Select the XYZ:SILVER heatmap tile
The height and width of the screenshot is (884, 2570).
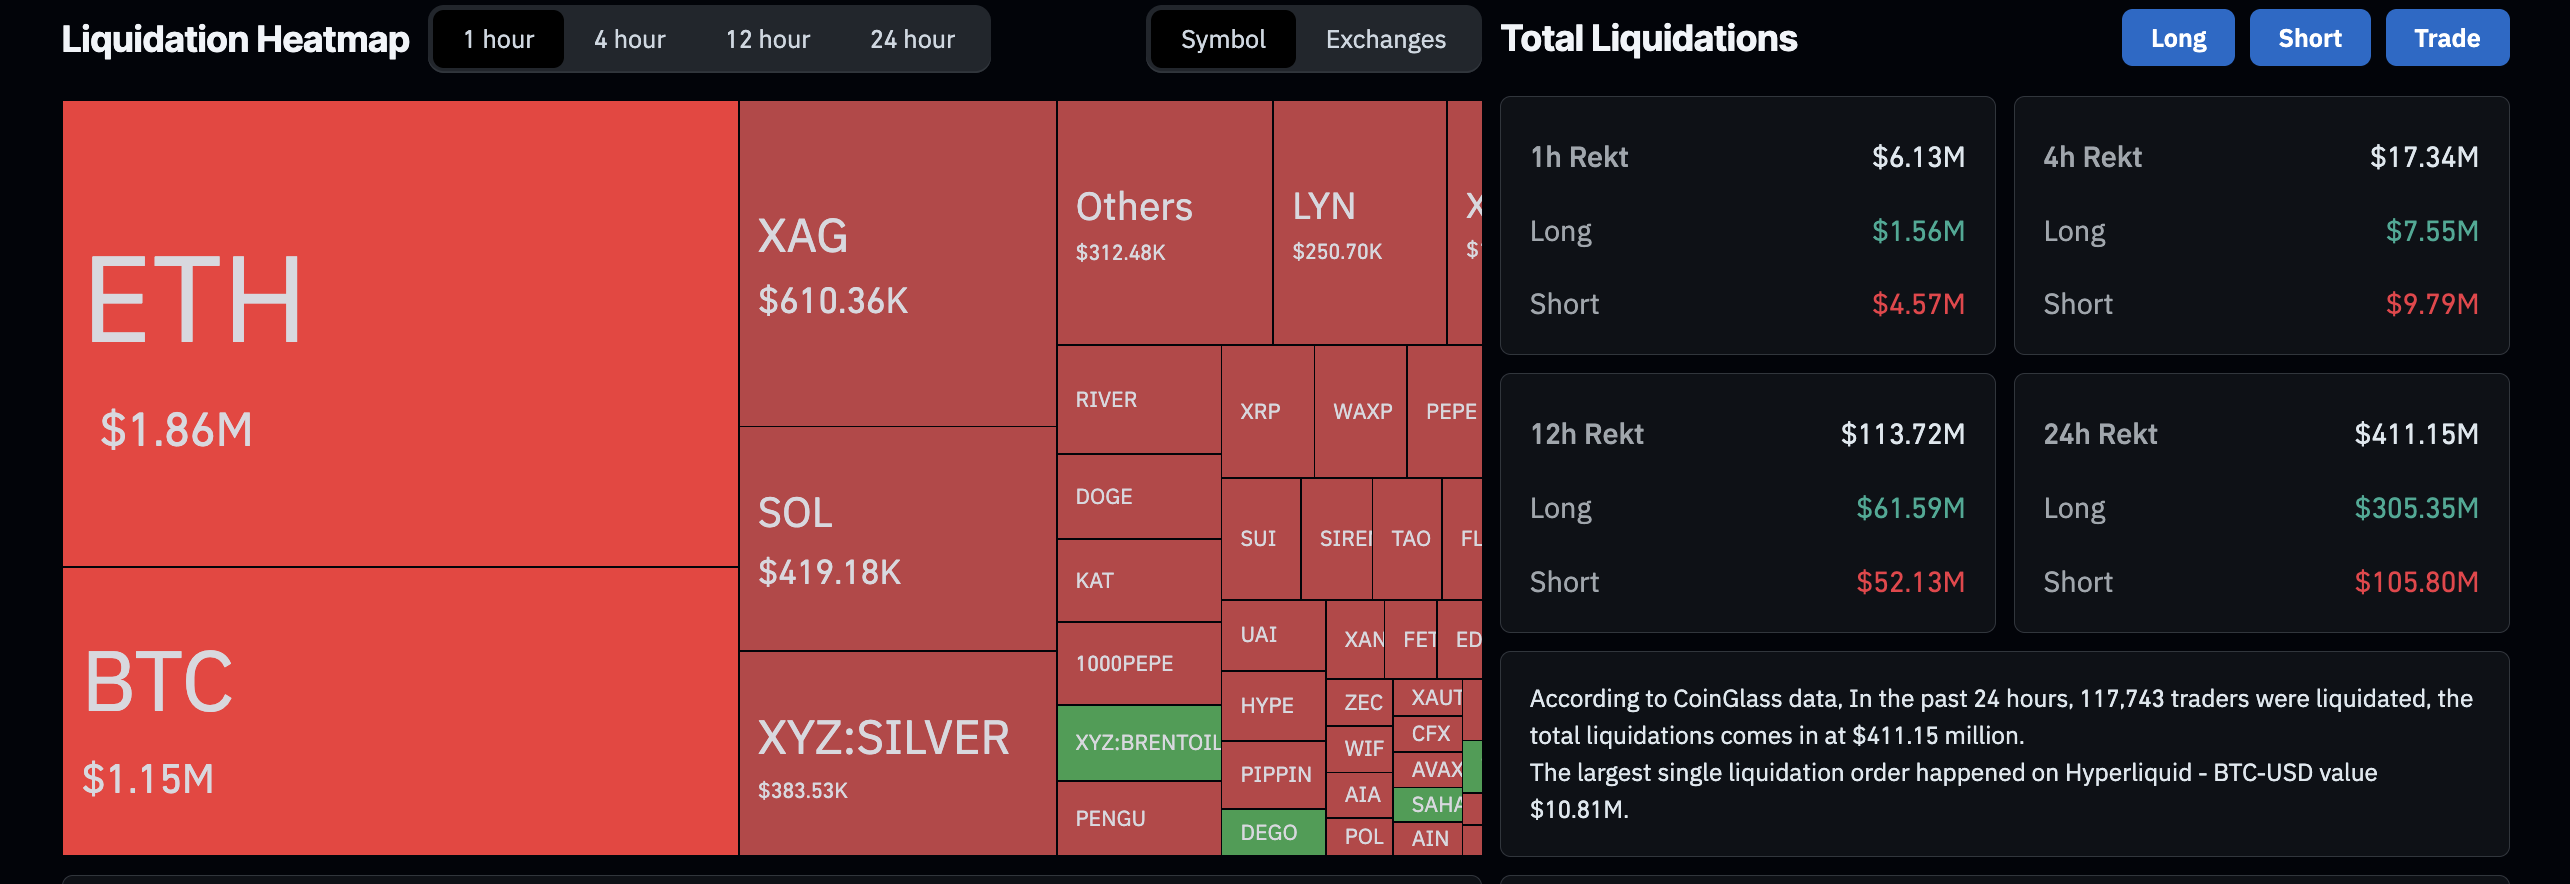pyautogui.click(x=897, y=753)
